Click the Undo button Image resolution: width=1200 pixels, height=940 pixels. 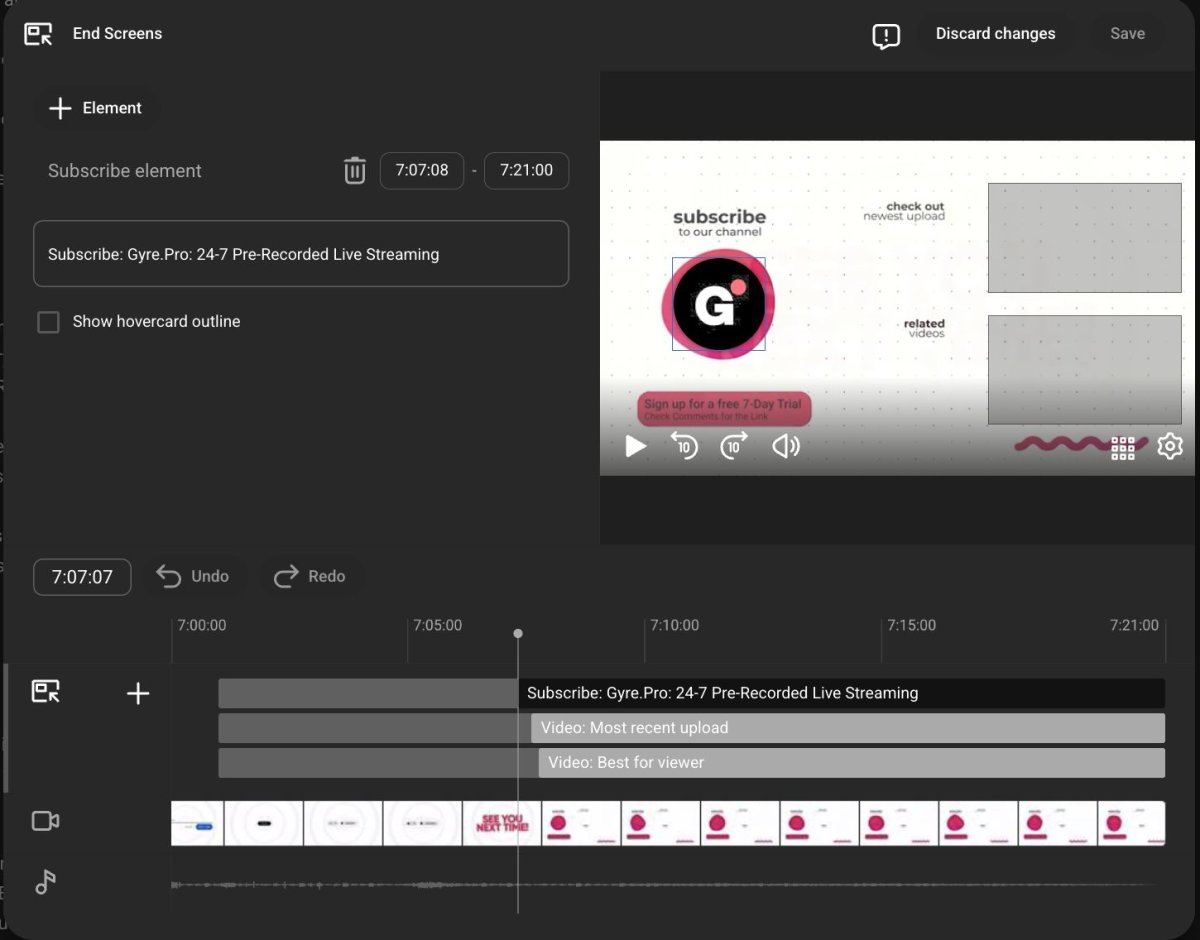(194, 576)
